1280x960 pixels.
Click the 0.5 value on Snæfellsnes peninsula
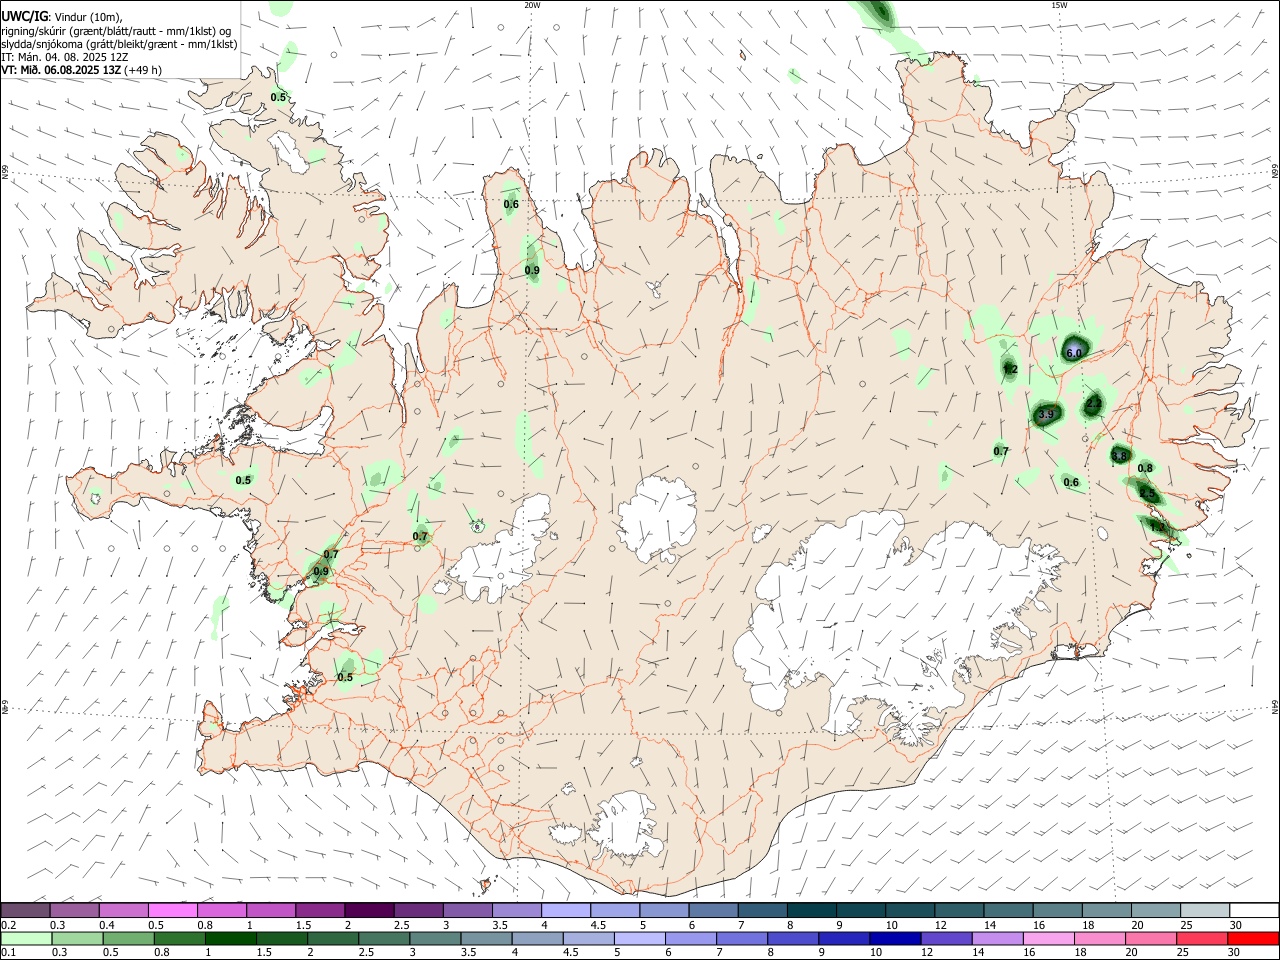pos(243,480)
